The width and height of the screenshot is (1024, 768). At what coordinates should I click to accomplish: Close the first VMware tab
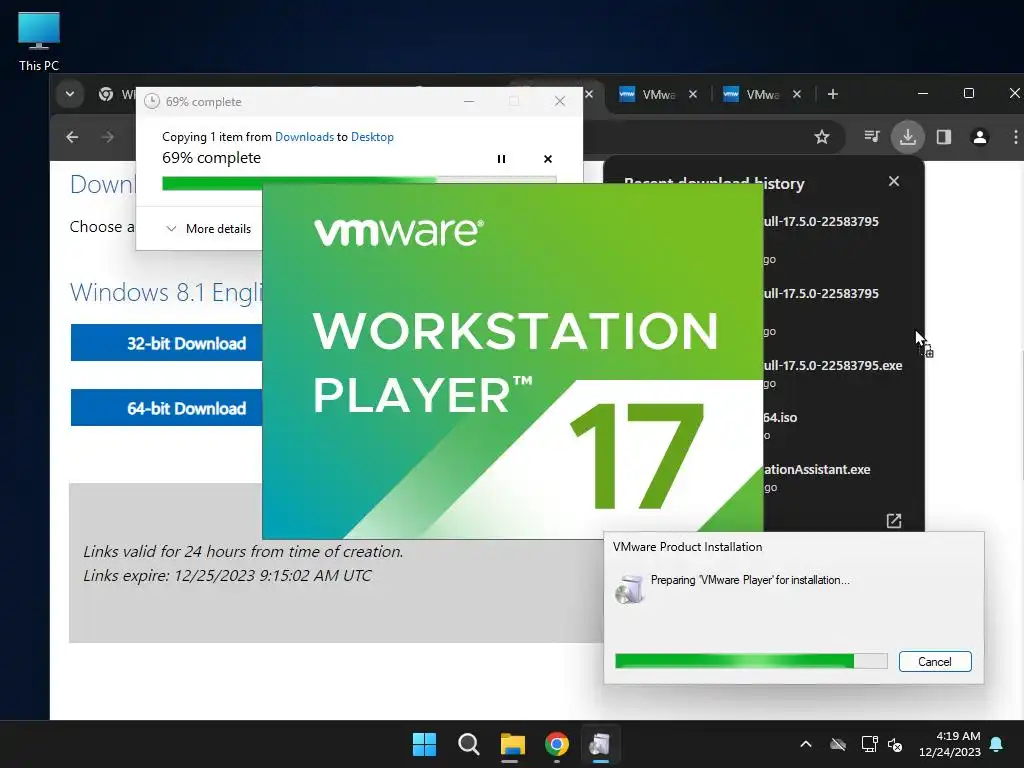point(693,94)
